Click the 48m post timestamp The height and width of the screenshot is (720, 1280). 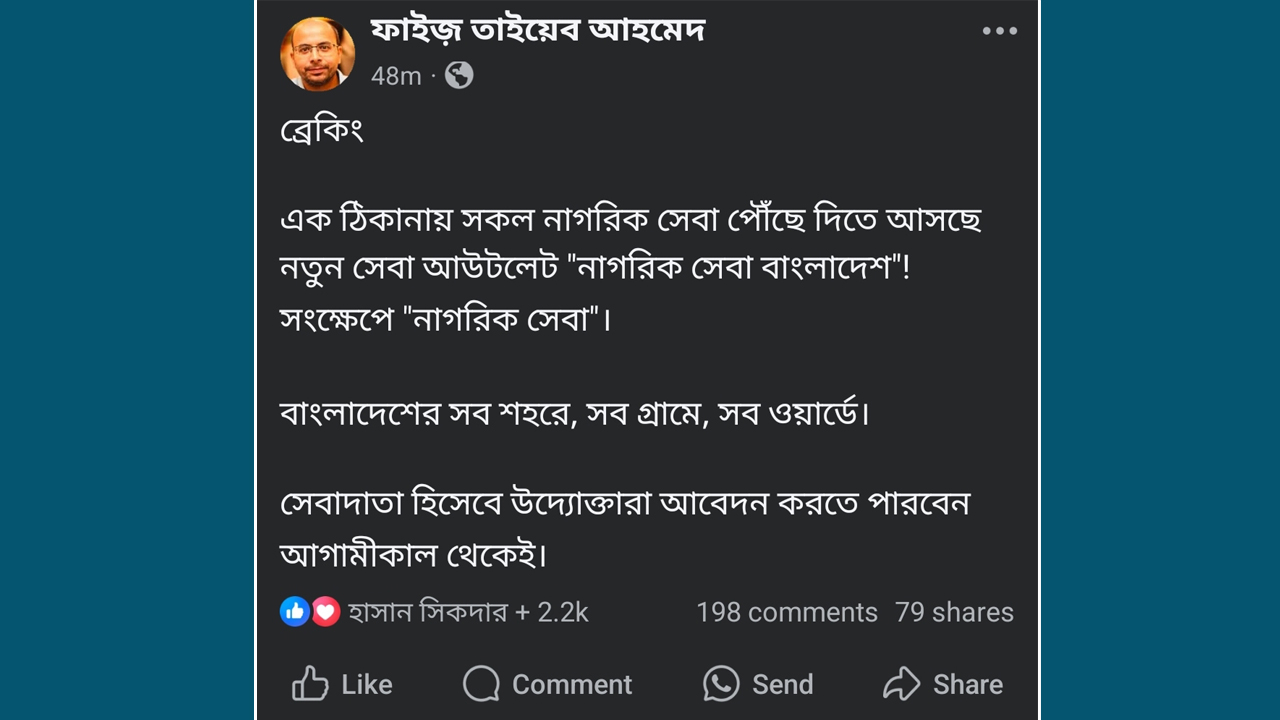click(x=396, y=76)
